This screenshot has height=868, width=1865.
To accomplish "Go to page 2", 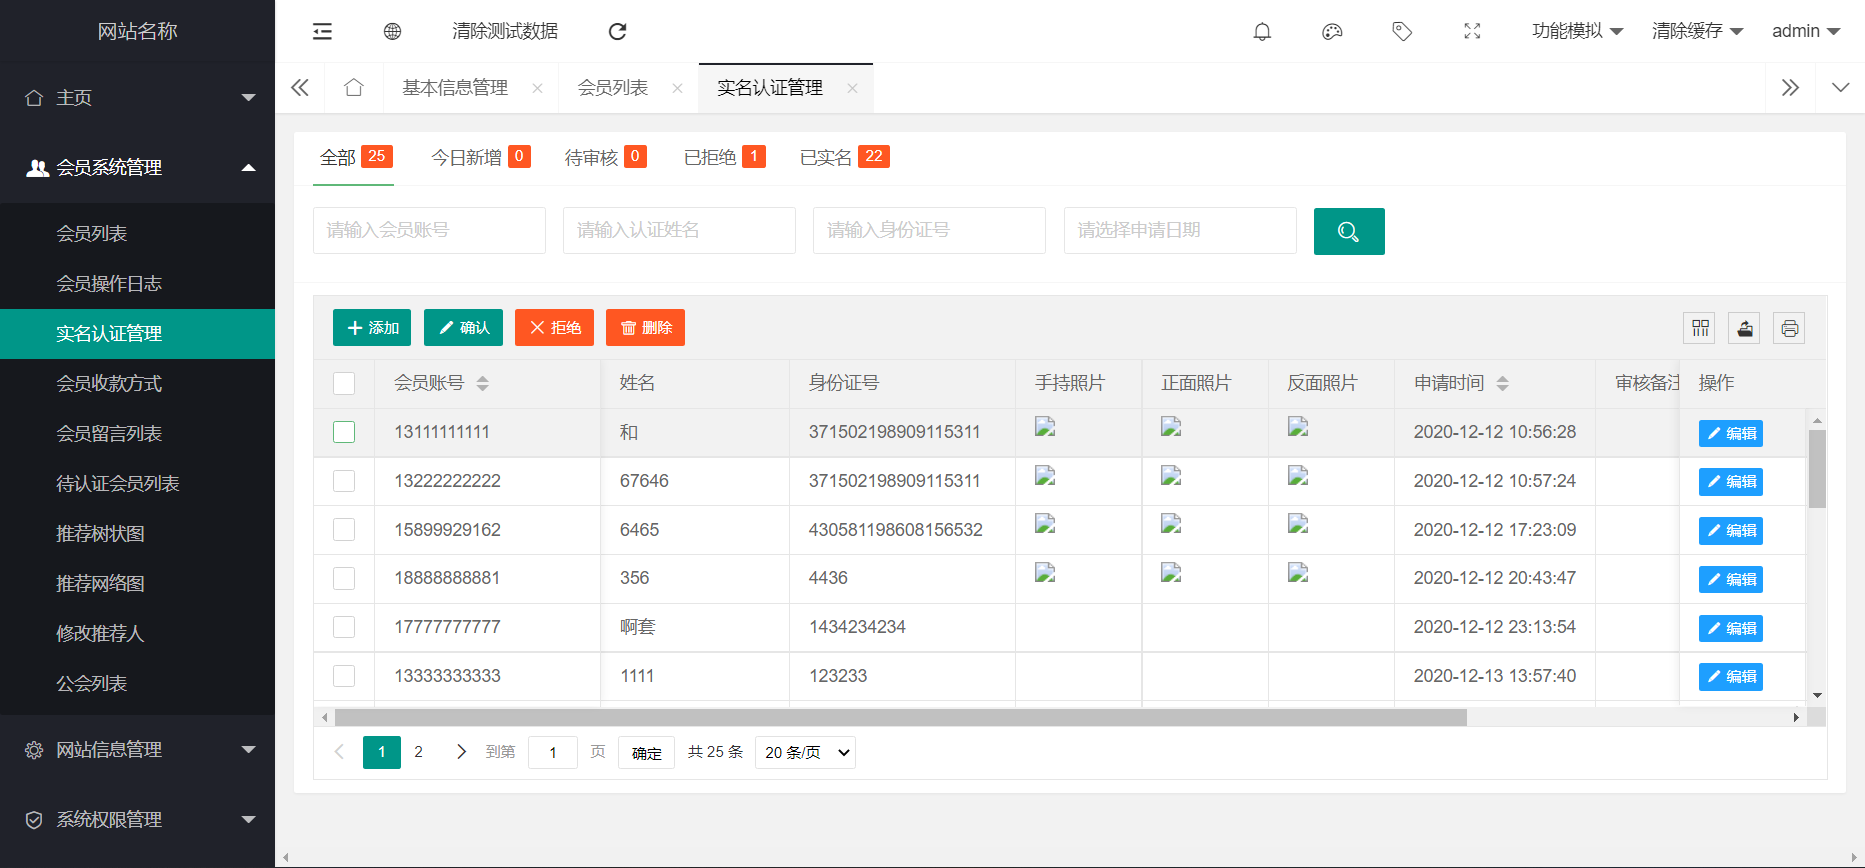I will [x=418, y=752].
